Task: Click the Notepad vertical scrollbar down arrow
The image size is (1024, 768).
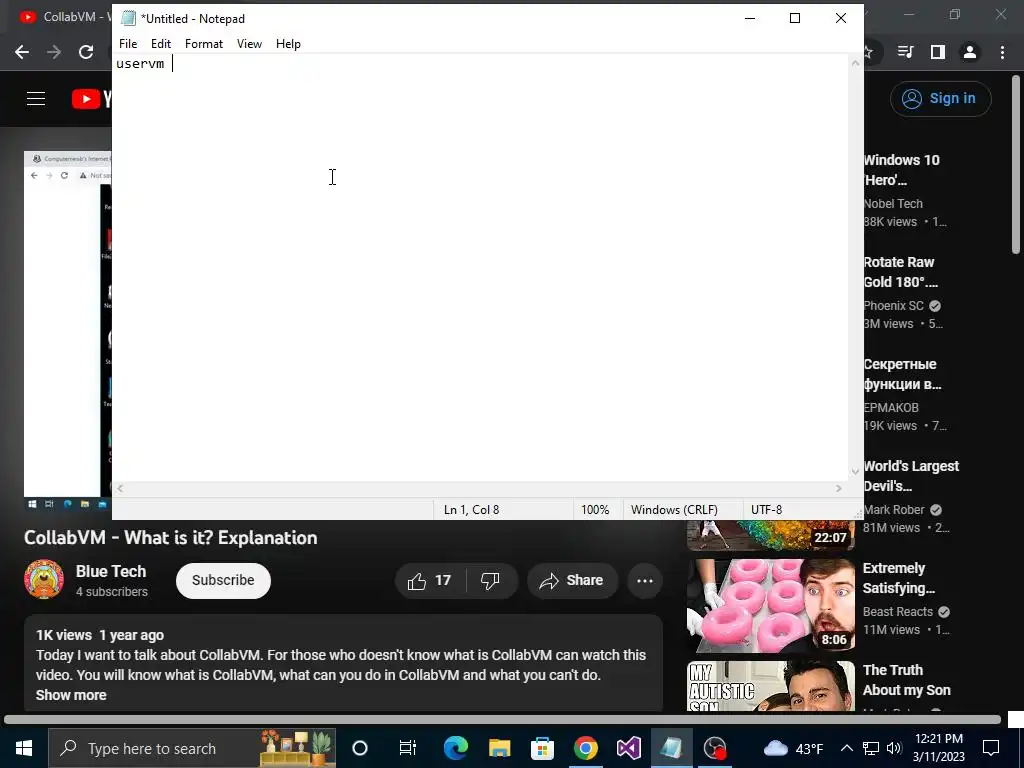Action: pyautogui.click(x=856, y=472)
